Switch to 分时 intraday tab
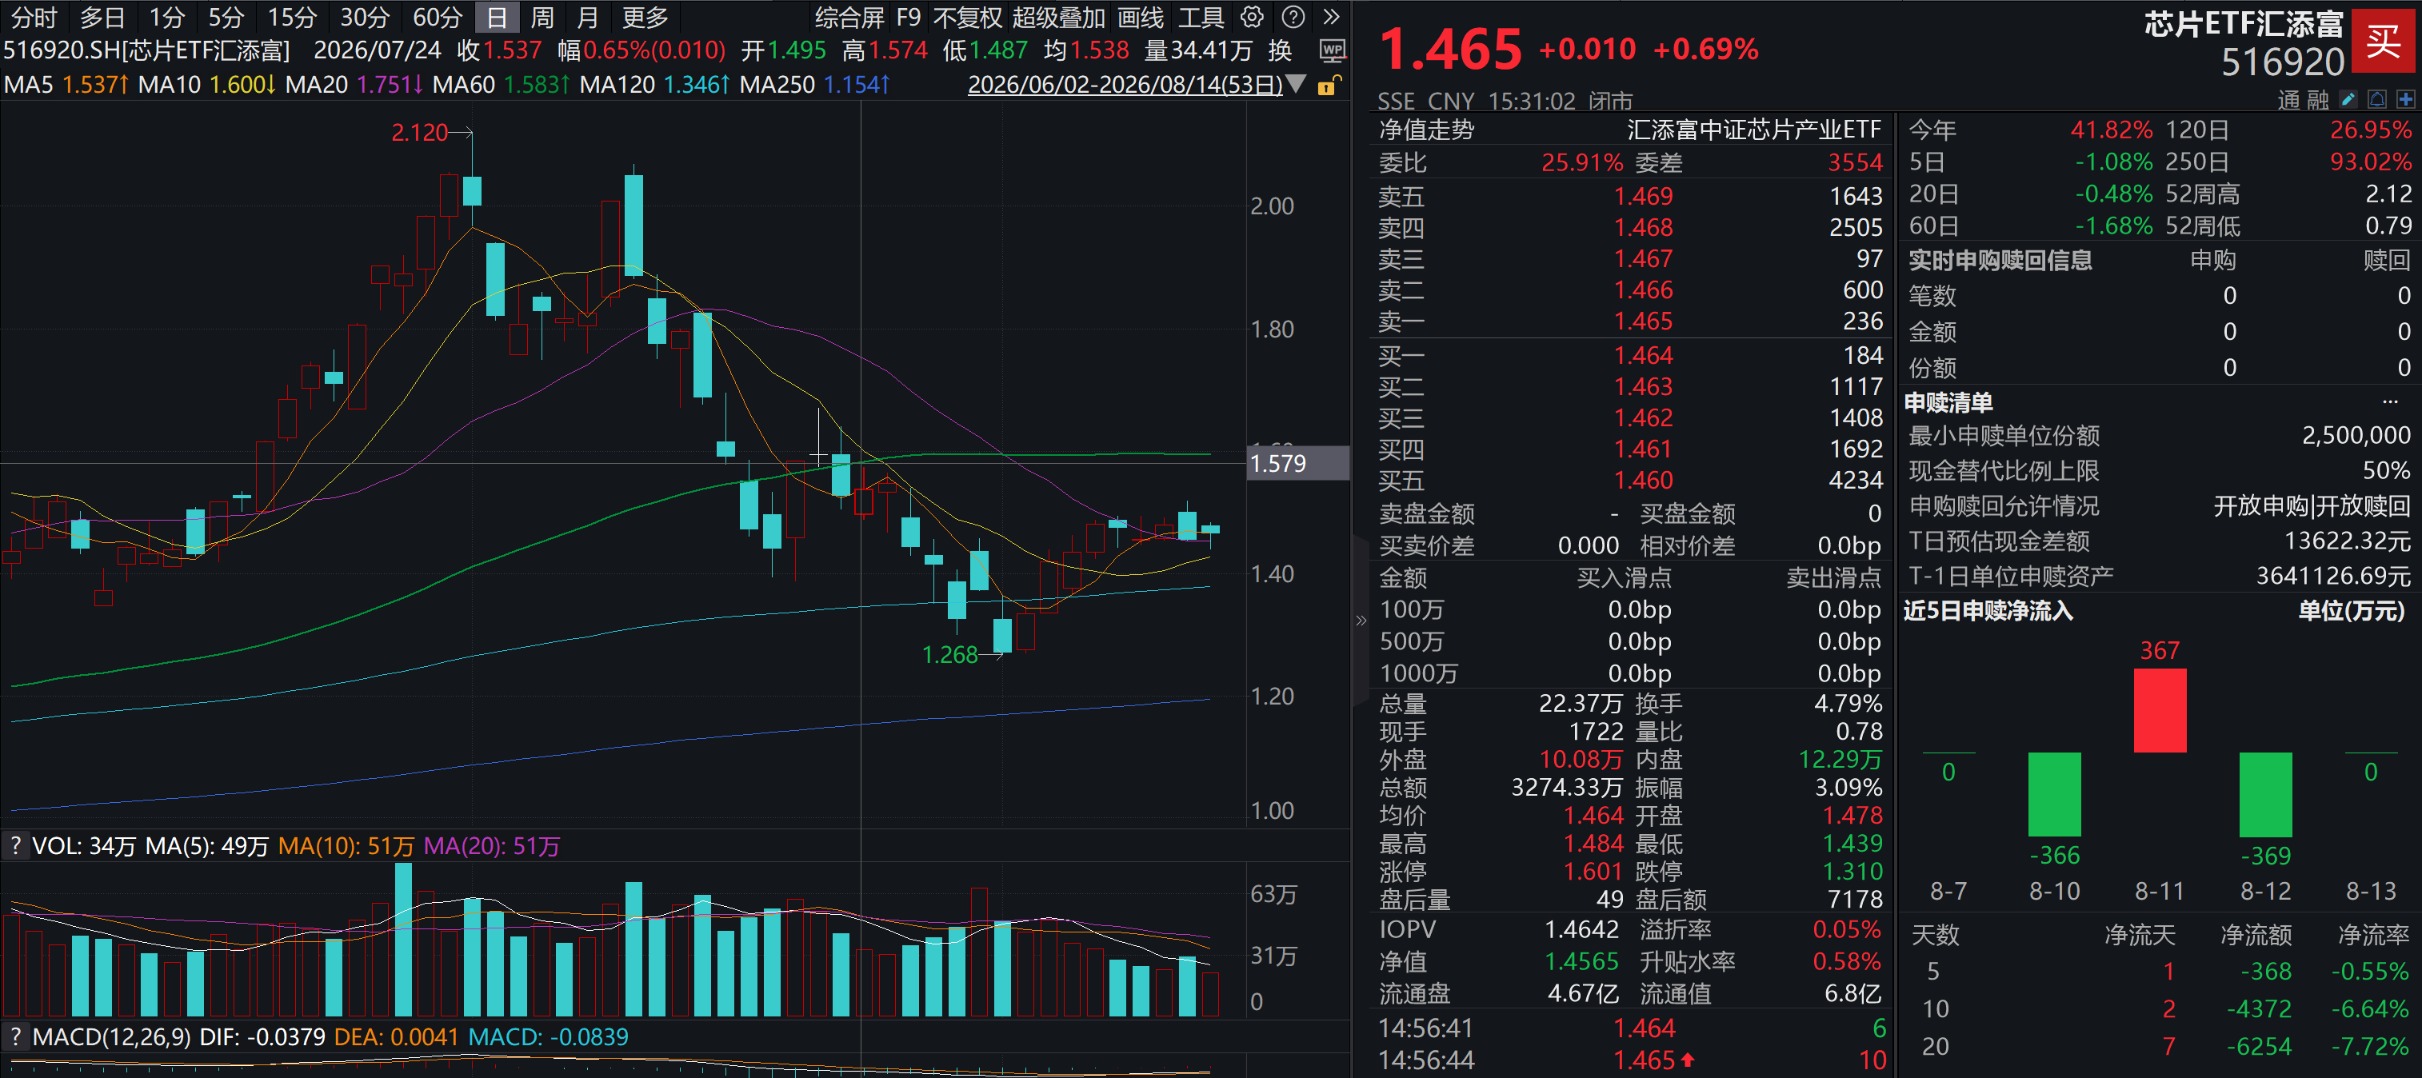 [34, 17]
